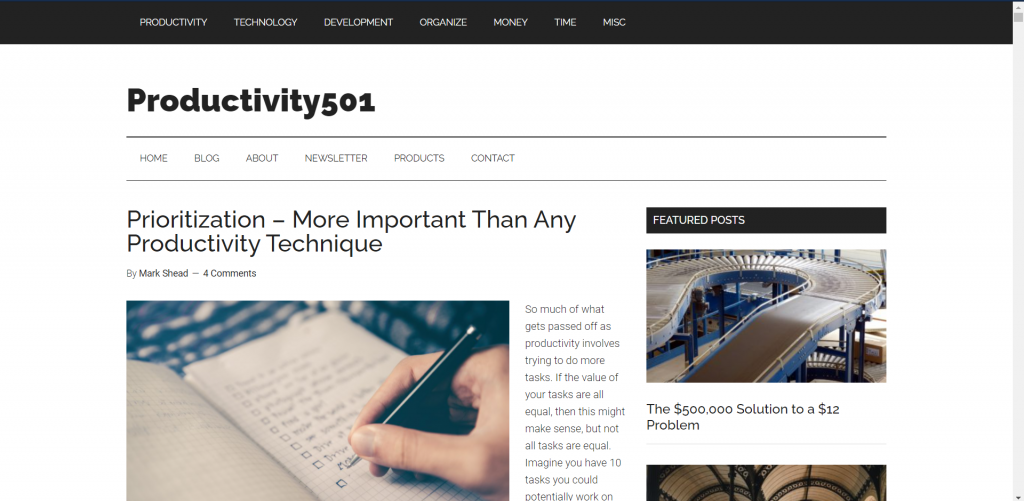Go to the Development category
Viewport: 1024px width, 501px height.
pyautogui.click(x=359, y=22)
